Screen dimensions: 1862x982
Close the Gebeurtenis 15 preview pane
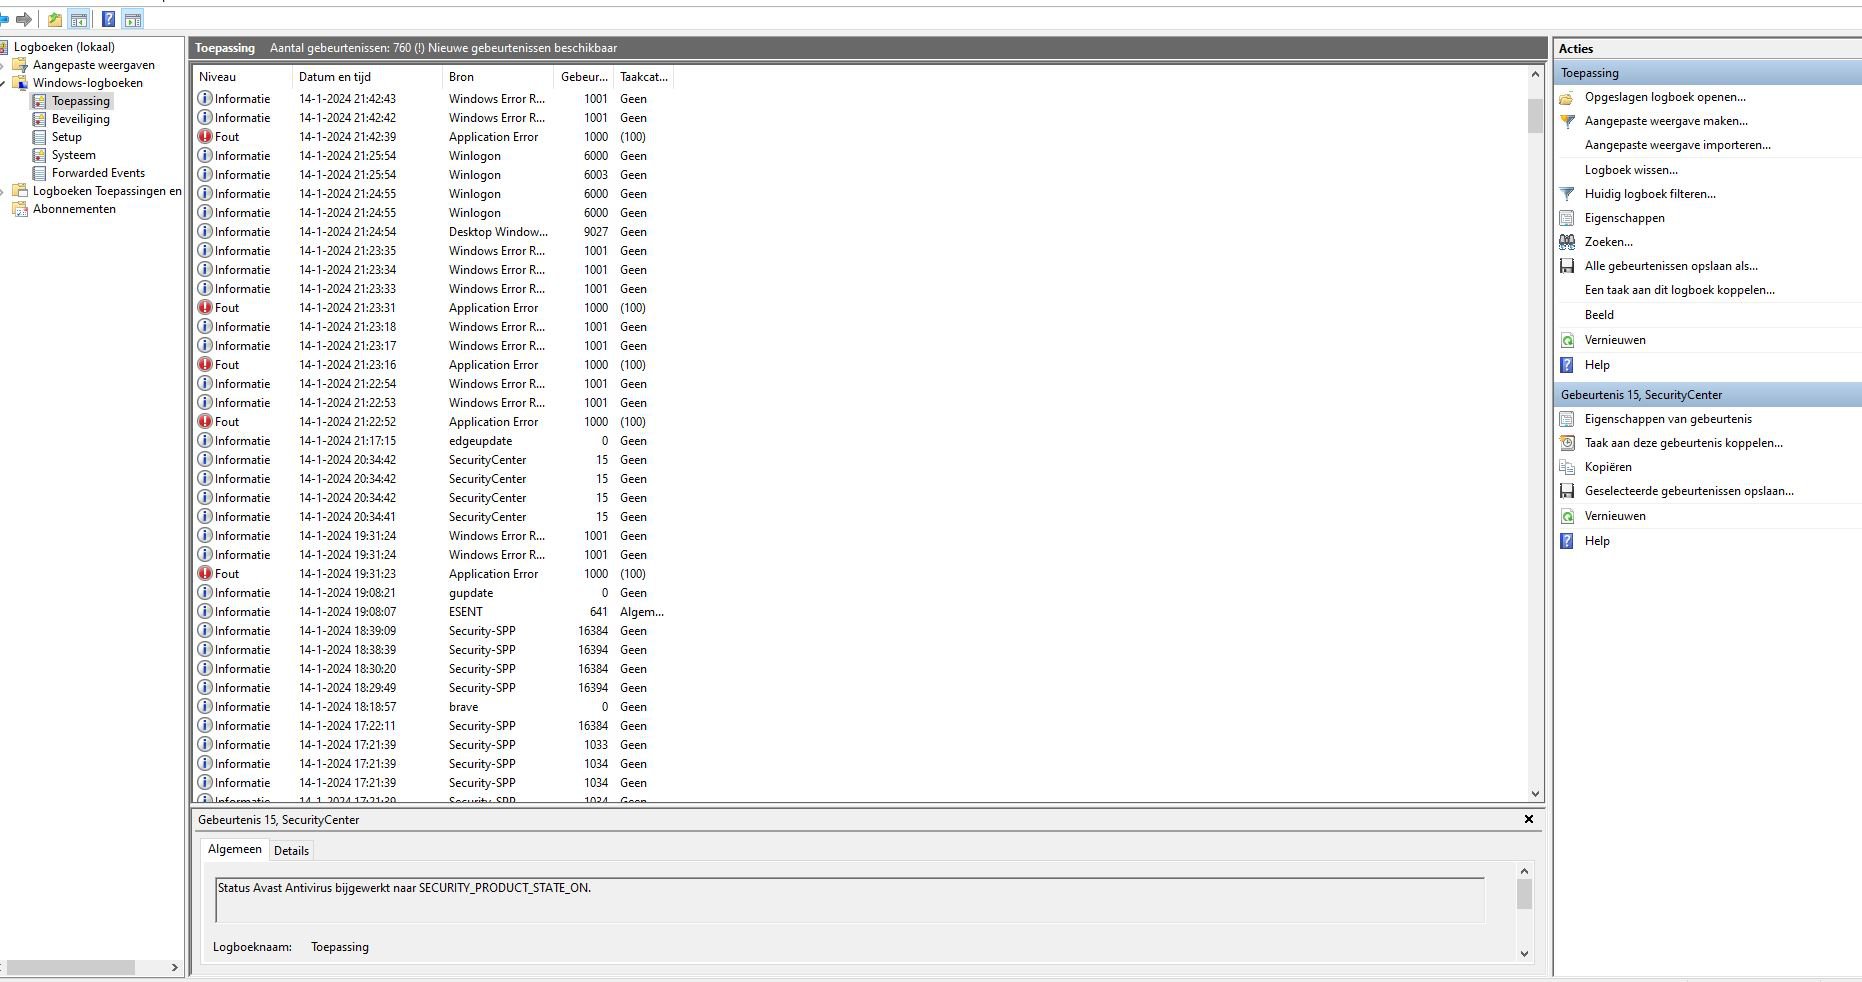(1528, 819)
